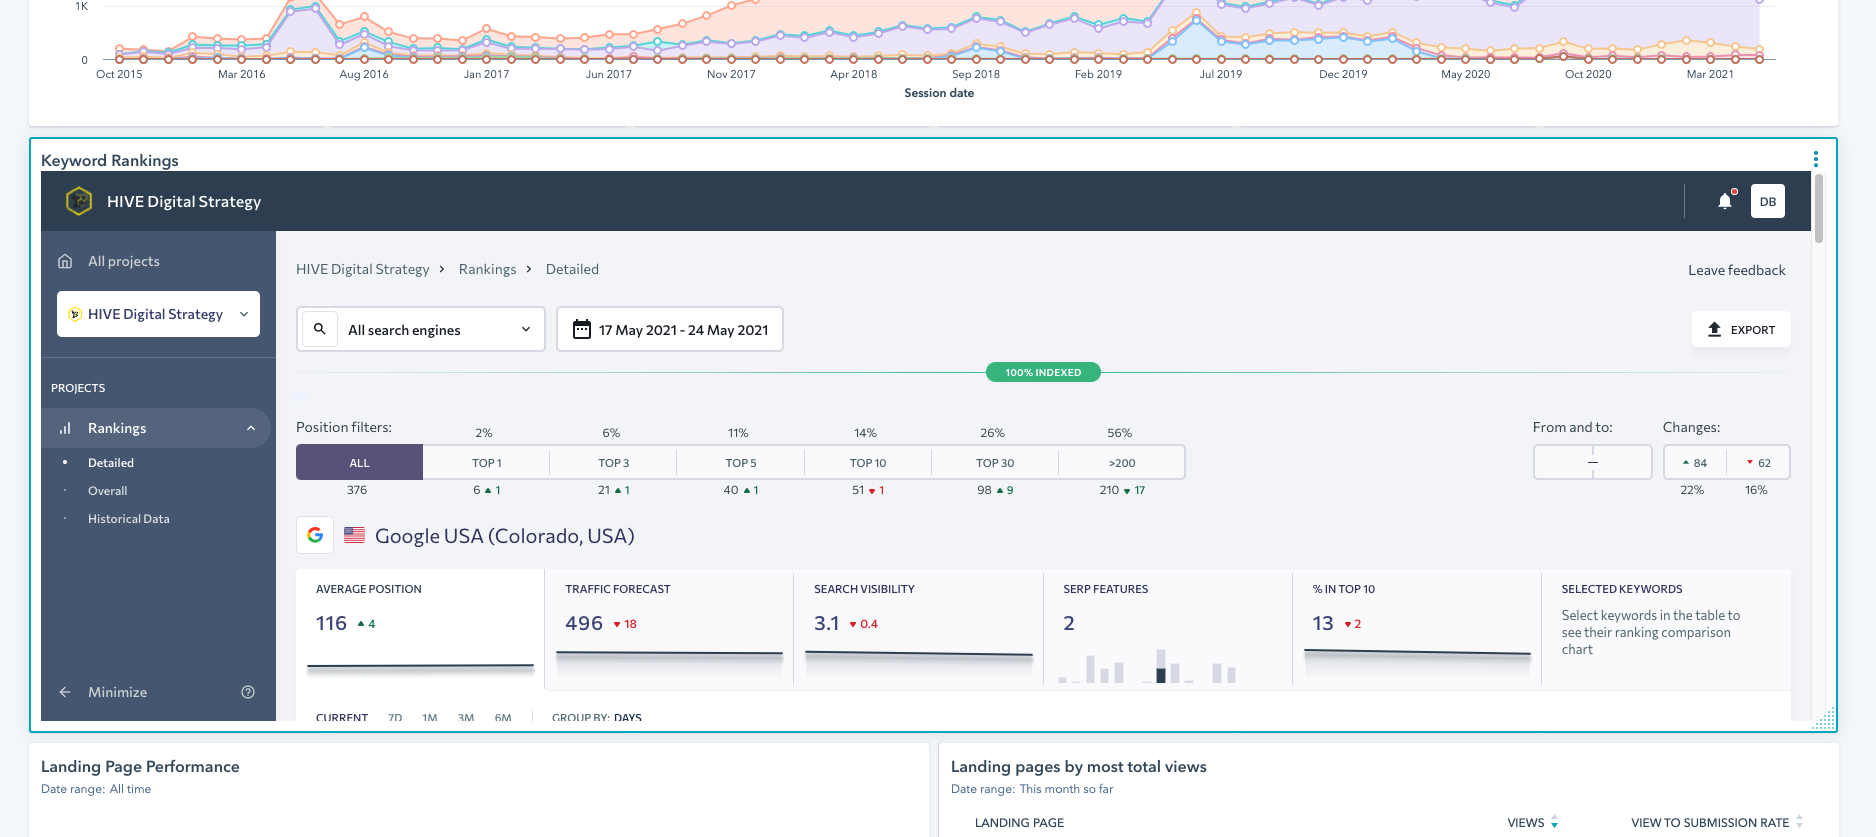Viewport: 1876px width, 837px height.
Task: Click Rankings breadcrumb link
Action: [x=488, y=269]
